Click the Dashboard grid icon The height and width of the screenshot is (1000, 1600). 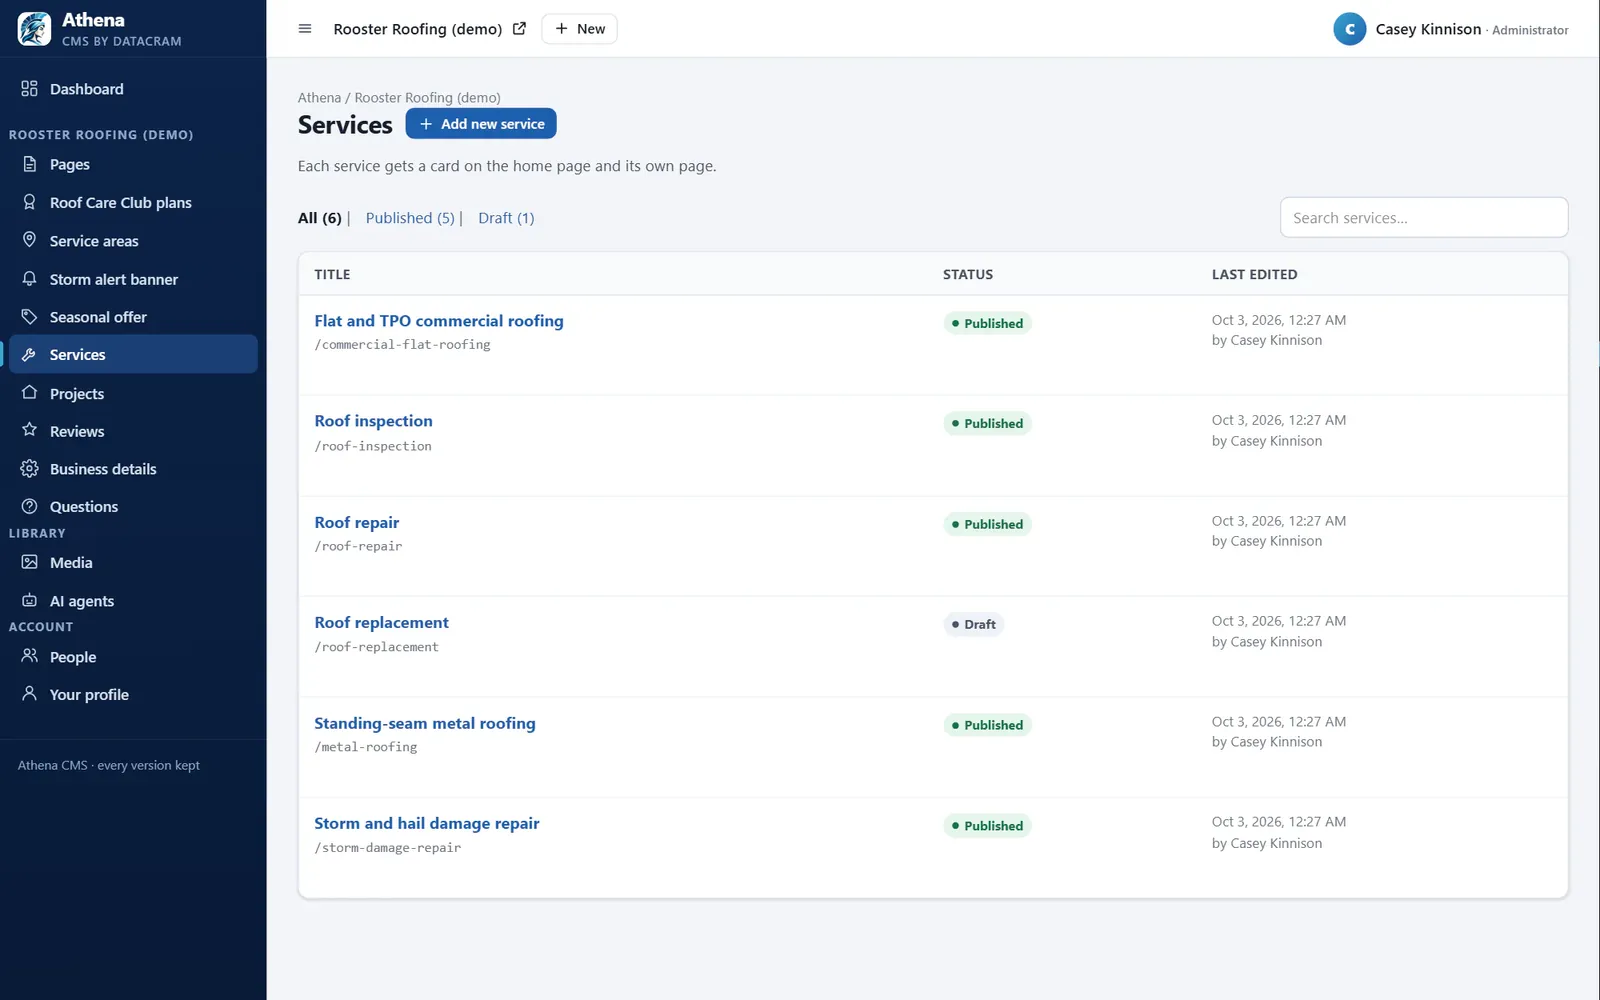coord(29,88)
